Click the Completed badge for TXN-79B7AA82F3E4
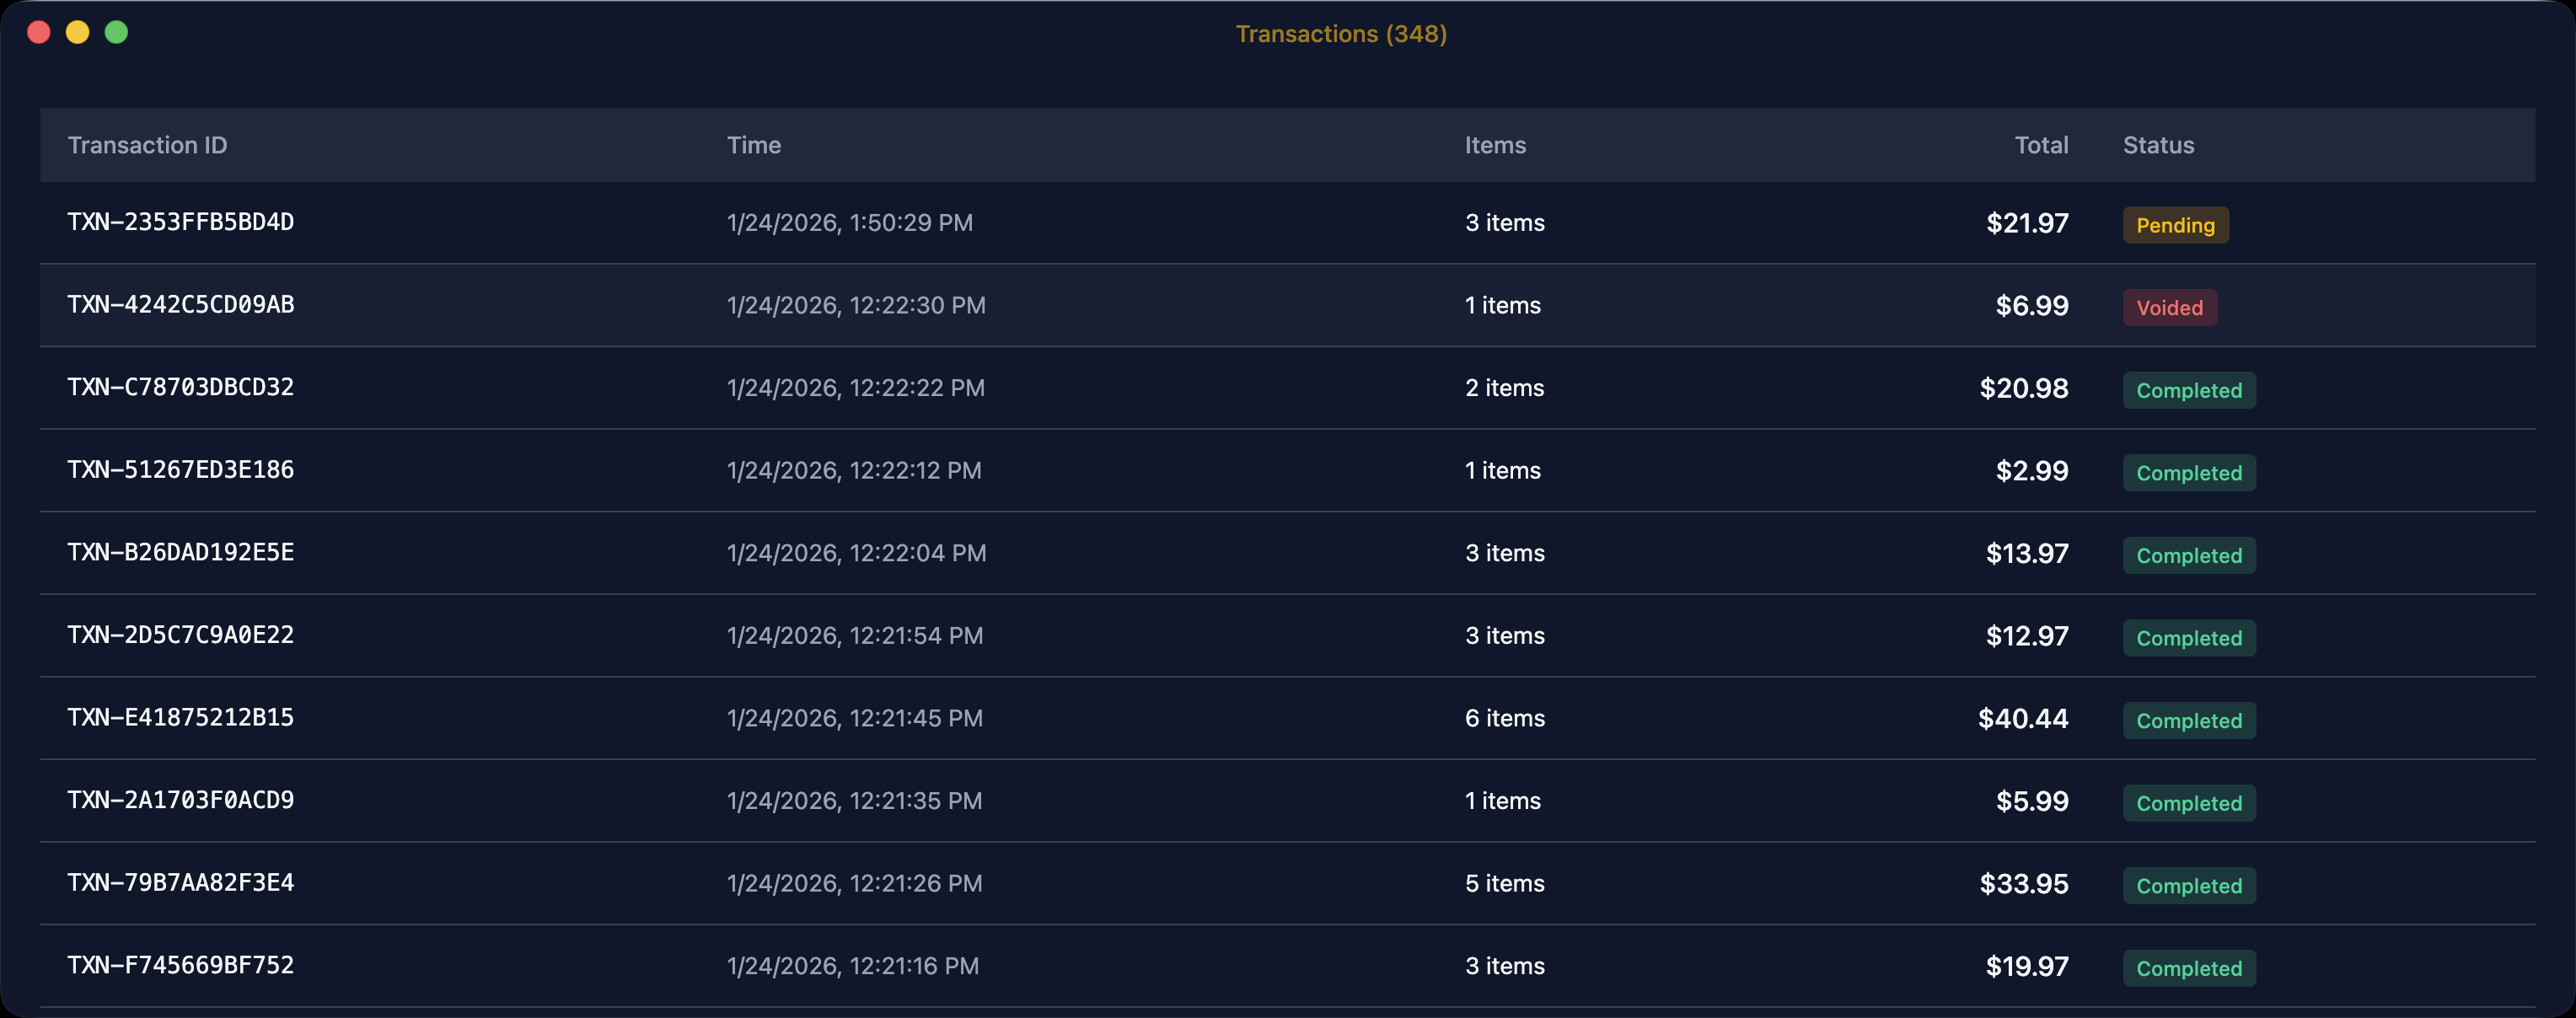This screenshot has height=1018, width=2576. [2188, 885]
